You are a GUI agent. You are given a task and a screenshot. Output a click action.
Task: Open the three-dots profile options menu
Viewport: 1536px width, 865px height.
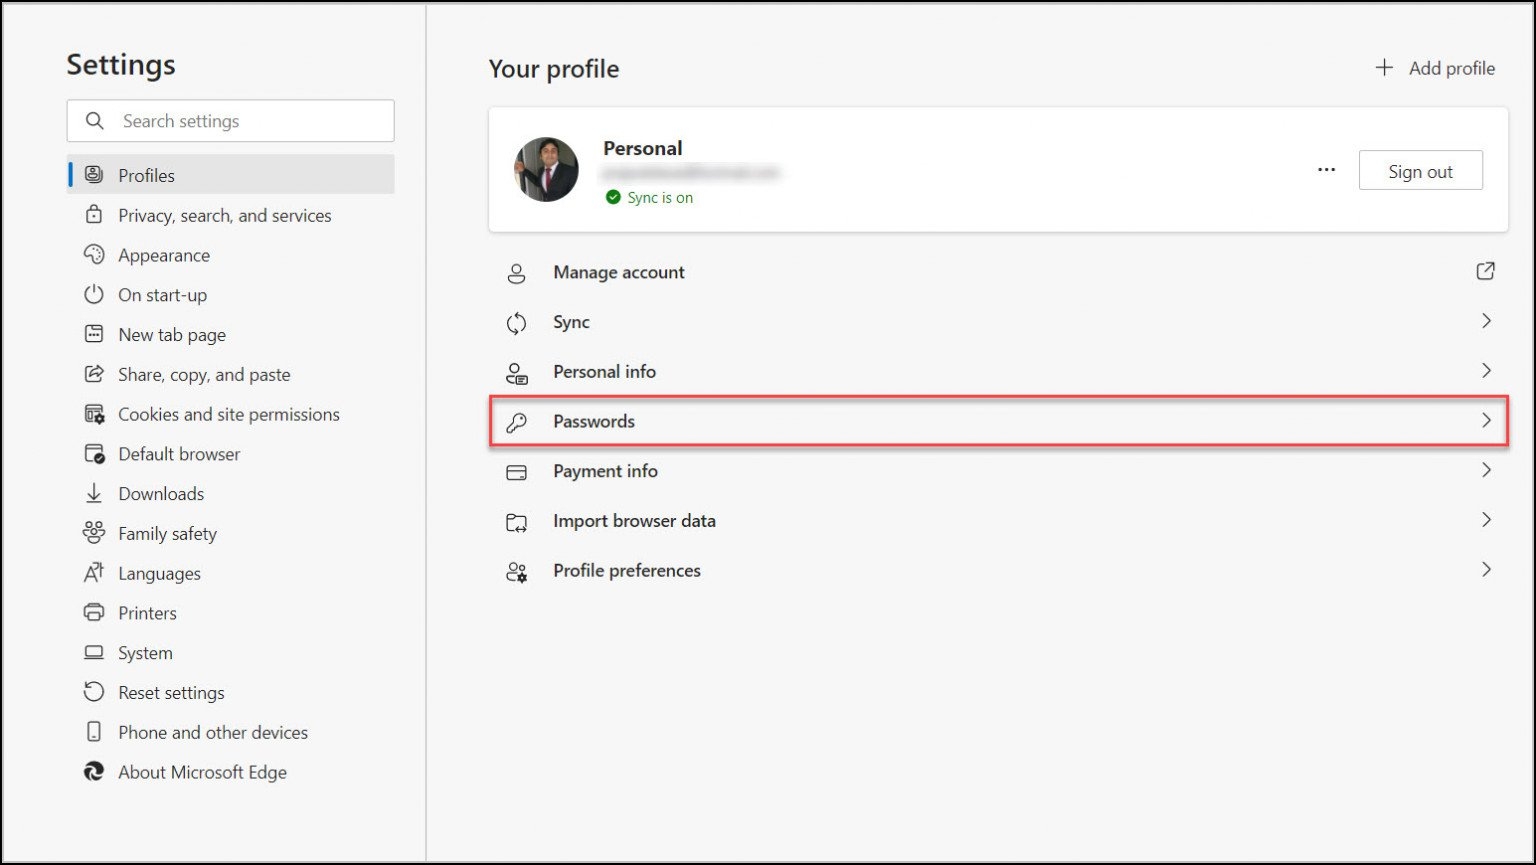coord(1326,170)
